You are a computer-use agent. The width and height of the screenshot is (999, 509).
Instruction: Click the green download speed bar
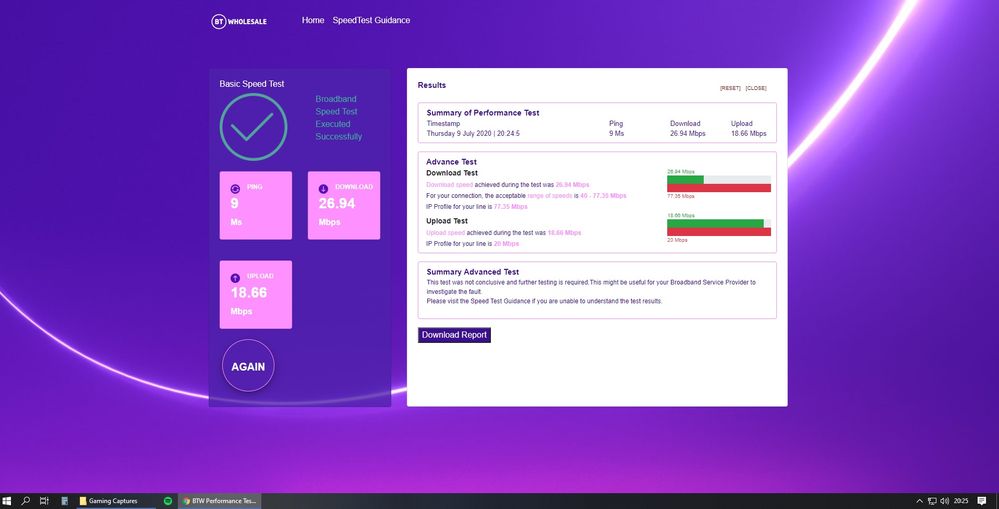[x=685, y=180]
